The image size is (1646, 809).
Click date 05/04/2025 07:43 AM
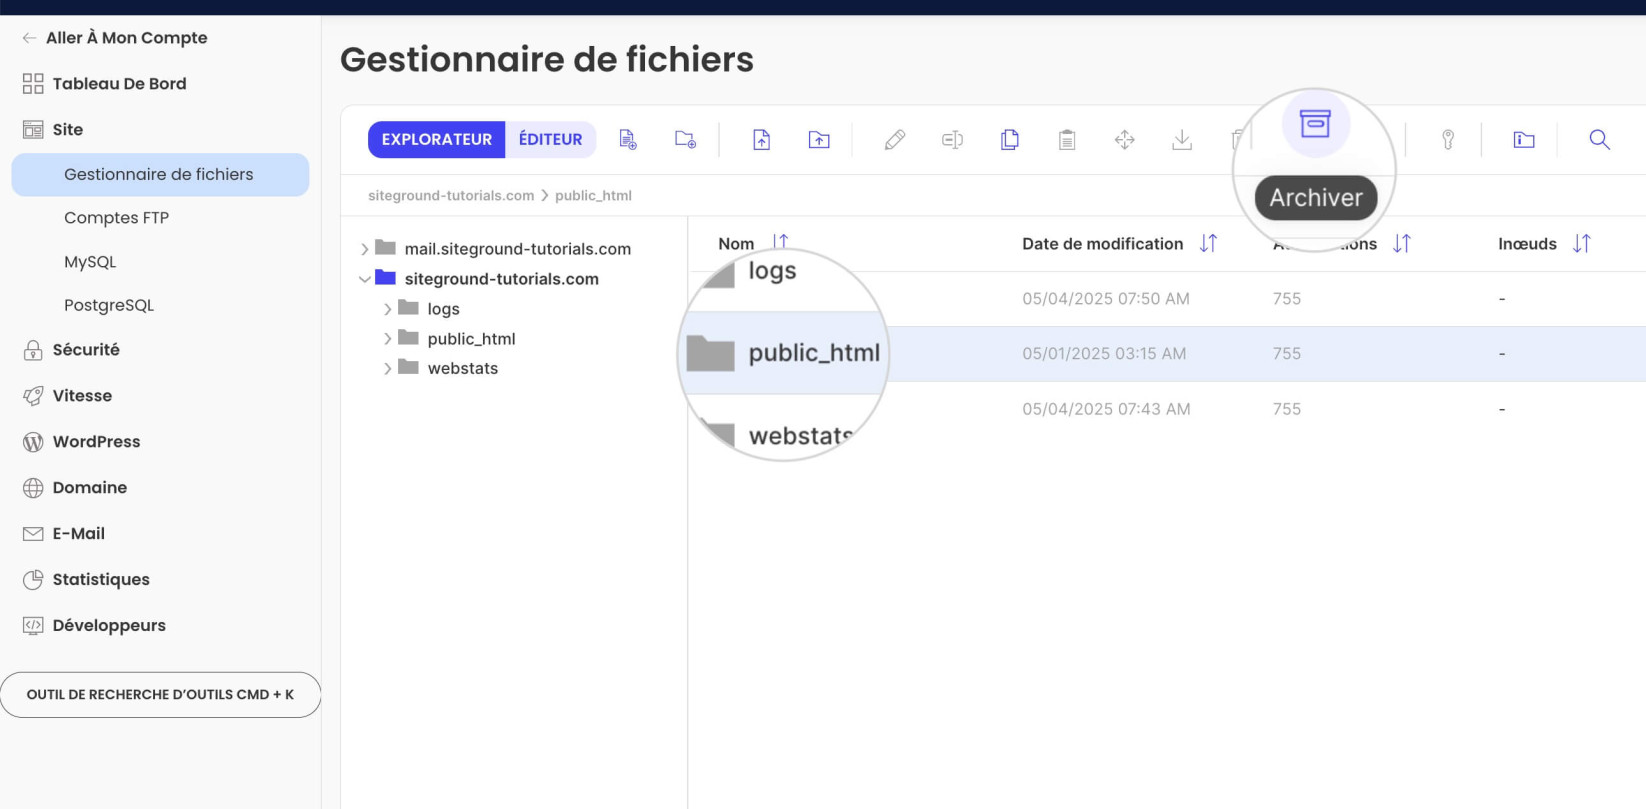[1106, 409]
